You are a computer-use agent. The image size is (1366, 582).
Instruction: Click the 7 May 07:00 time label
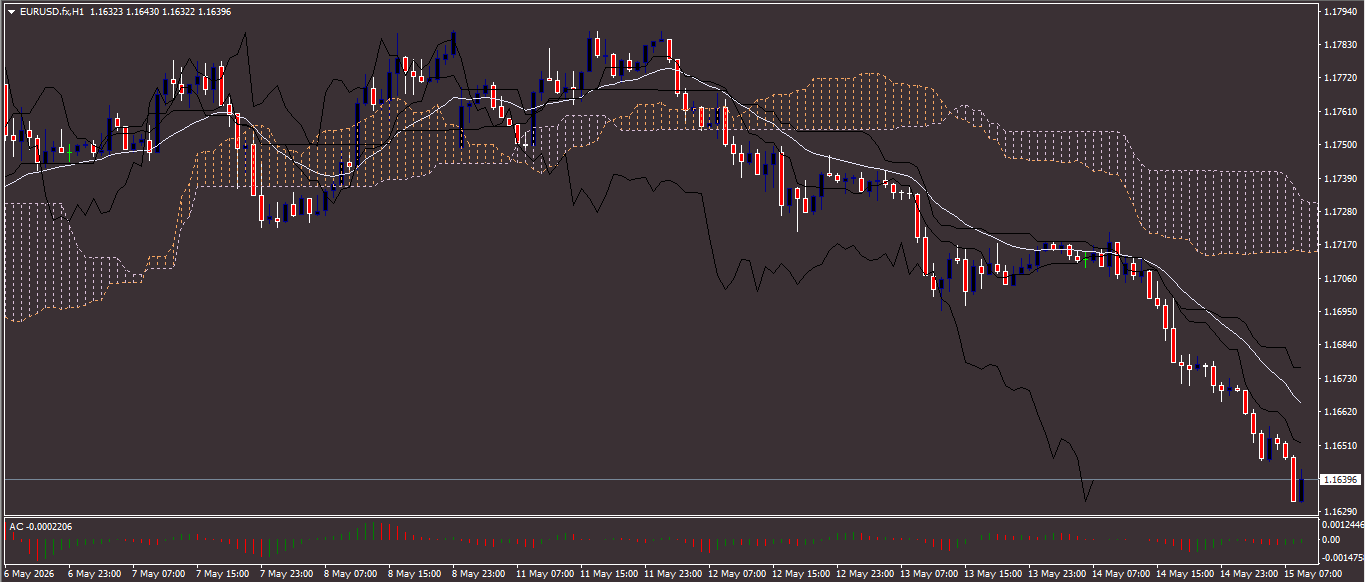[x=159, y=575]
